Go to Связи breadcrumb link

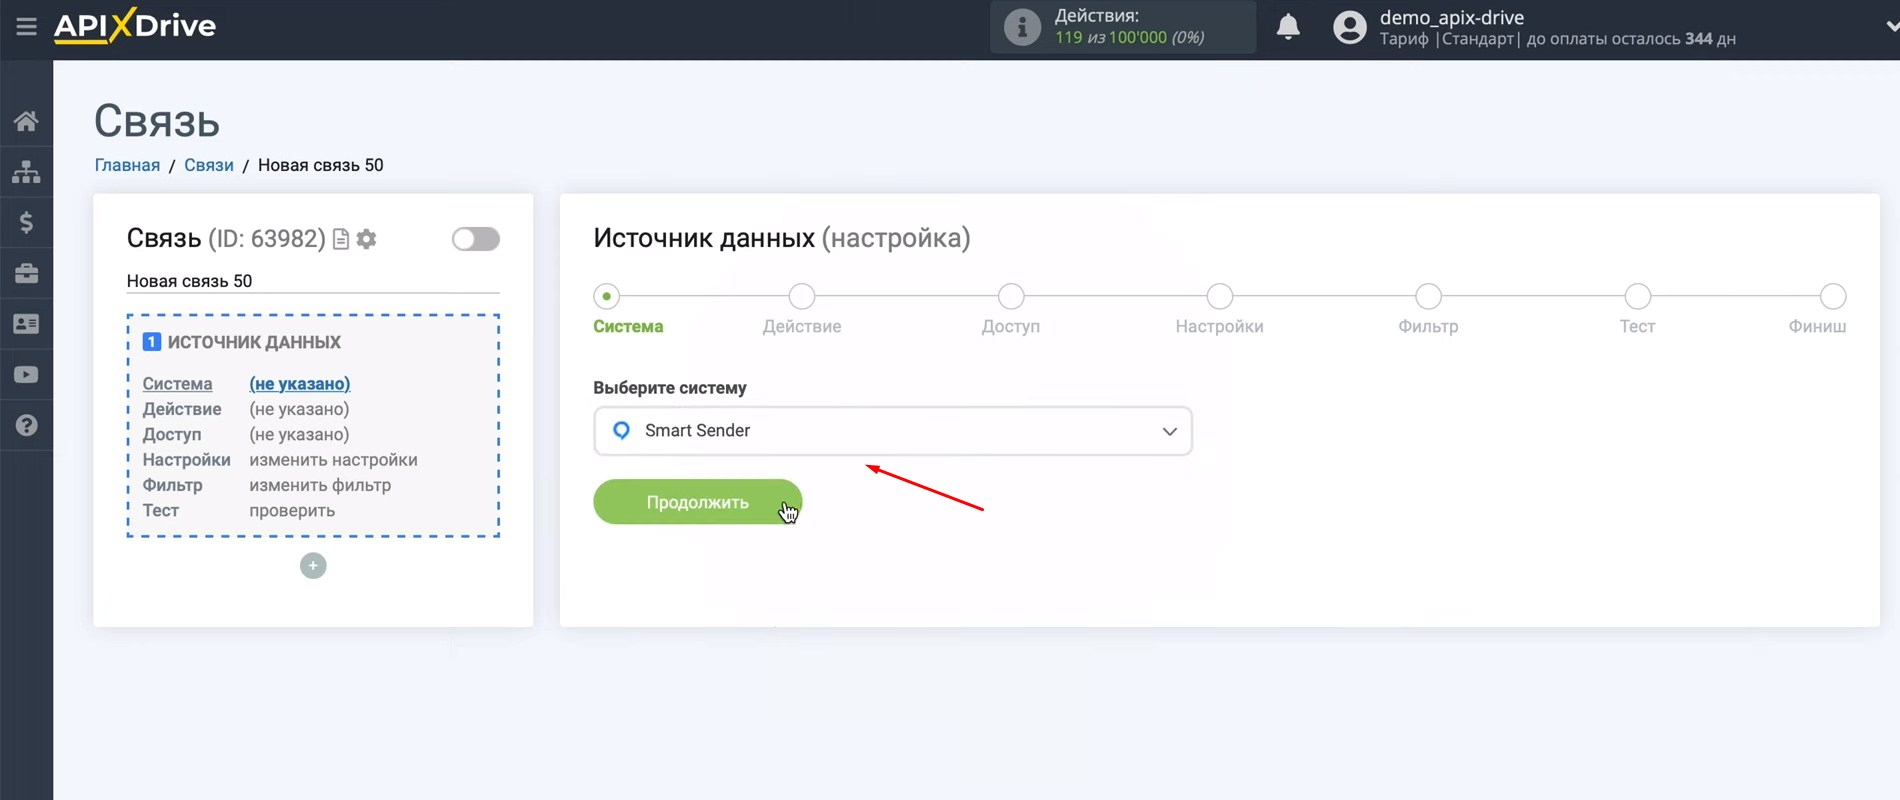pyautogui.click(x=209, y=165)
